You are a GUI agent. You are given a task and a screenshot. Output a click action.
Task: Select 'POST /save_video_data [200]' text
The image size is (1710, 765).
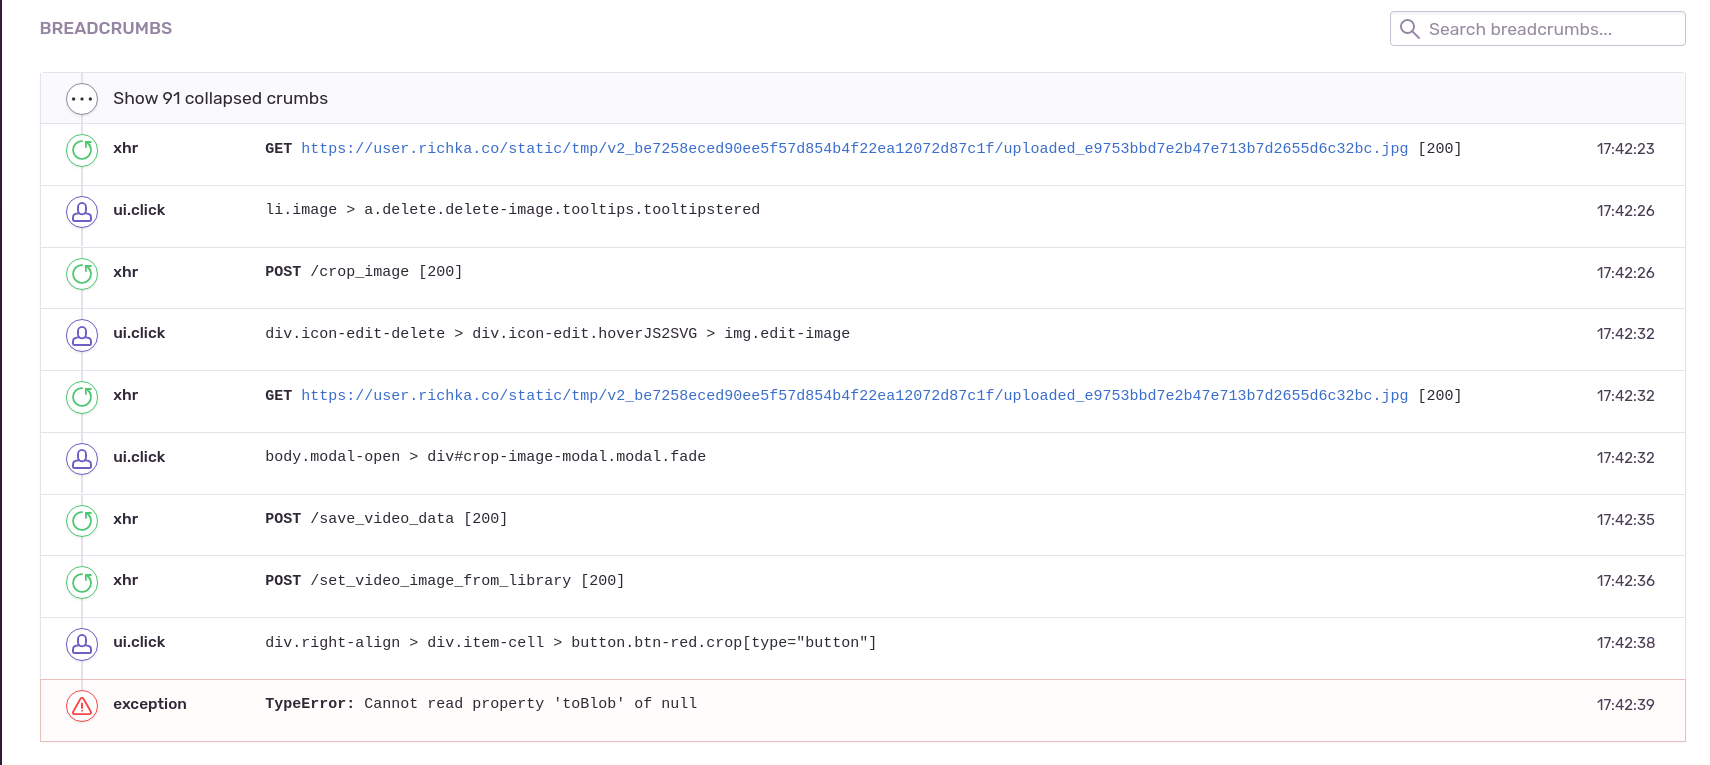(386, 518)
